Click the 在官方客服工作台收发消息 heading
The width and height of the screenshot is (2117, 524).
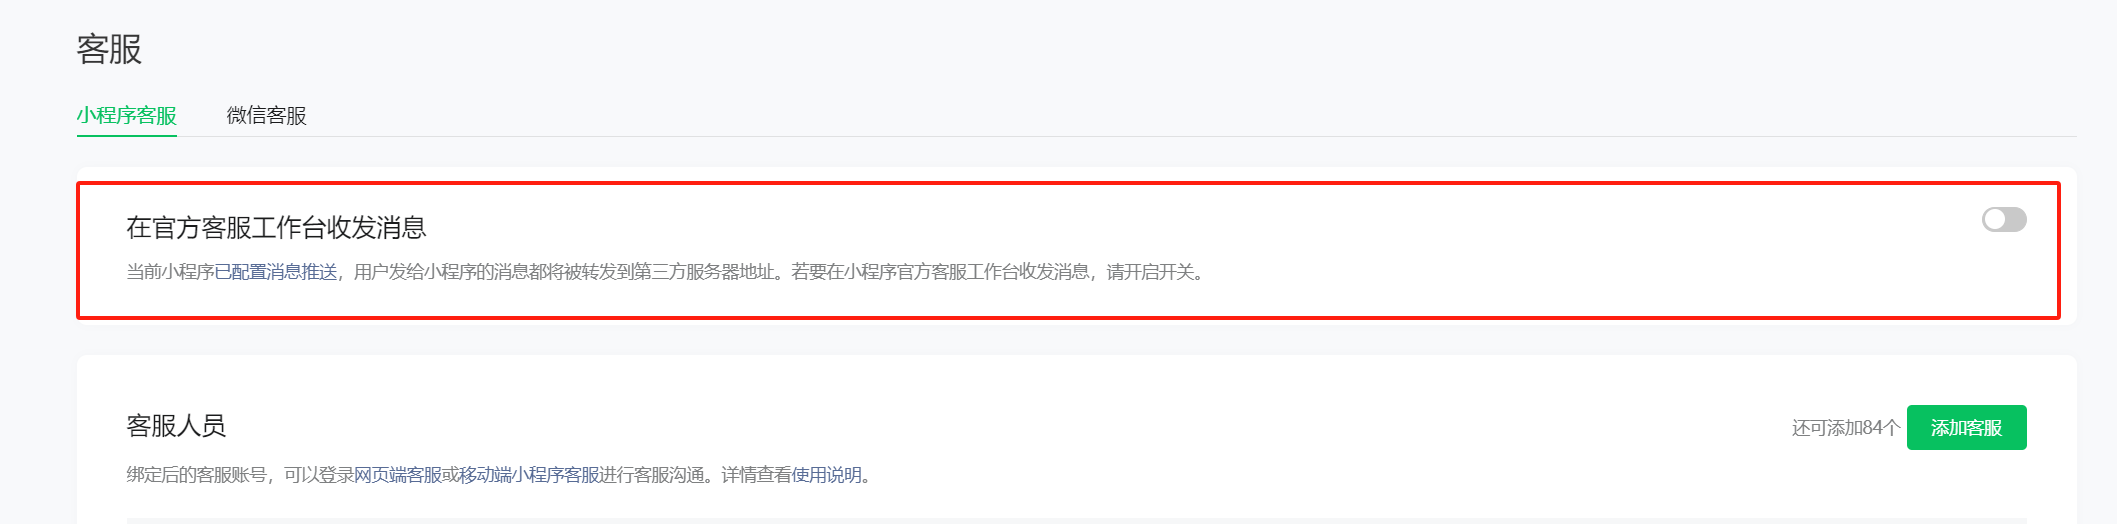coord(276,228)
